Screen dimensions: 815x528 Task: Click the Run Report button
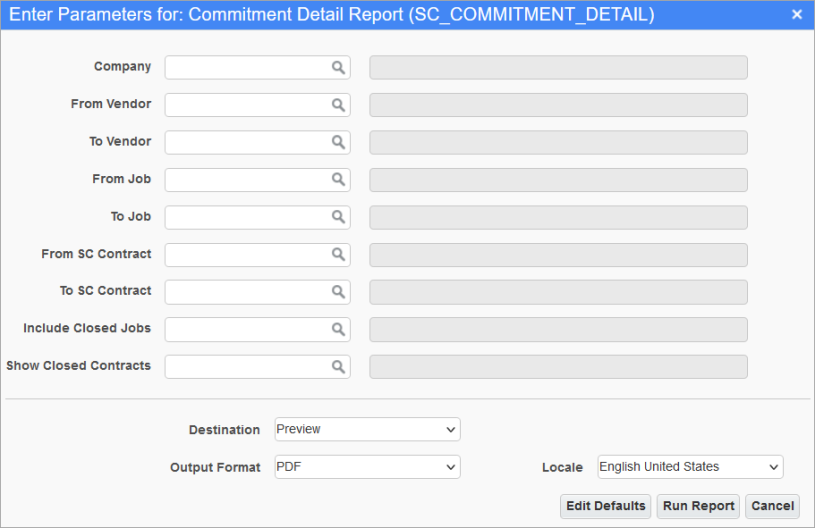point(698,506)
